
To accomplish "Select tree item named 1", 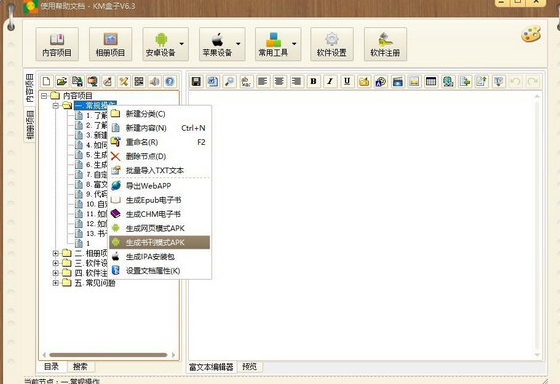I will (88, 243).
